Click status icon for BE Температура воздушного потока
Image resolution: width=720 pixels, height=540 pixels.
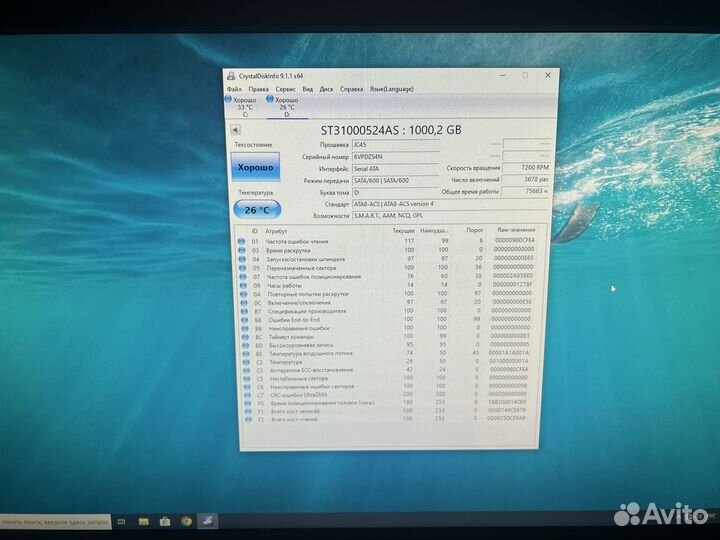[246, 354]
